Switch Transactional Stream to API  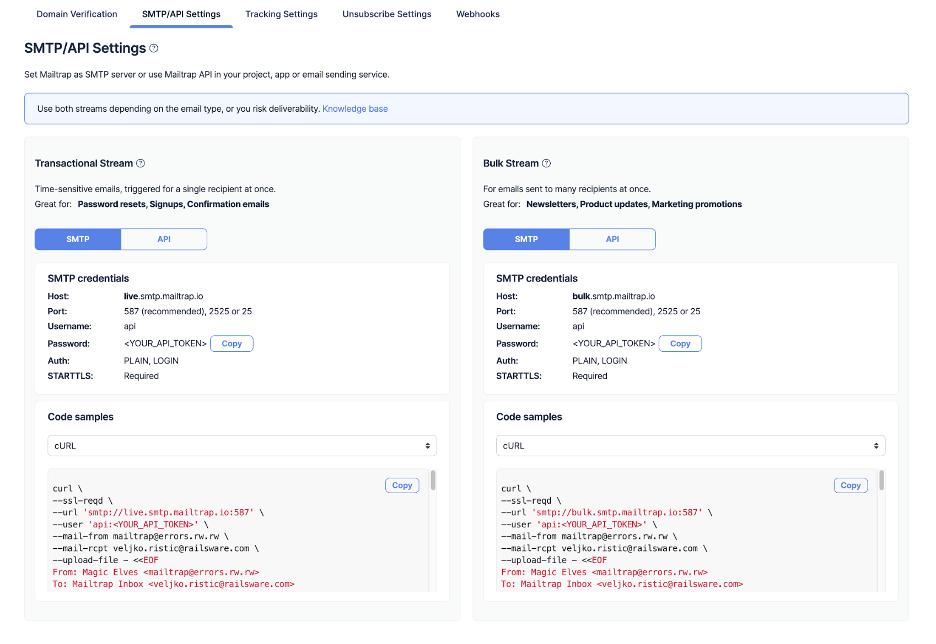pos(164,239)
